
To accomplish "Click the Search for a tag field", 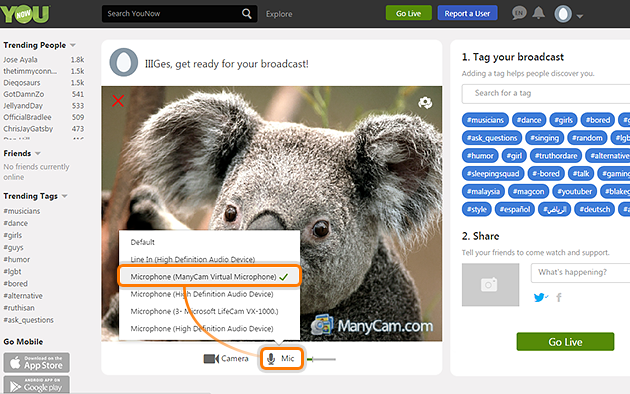I will 546,94.
